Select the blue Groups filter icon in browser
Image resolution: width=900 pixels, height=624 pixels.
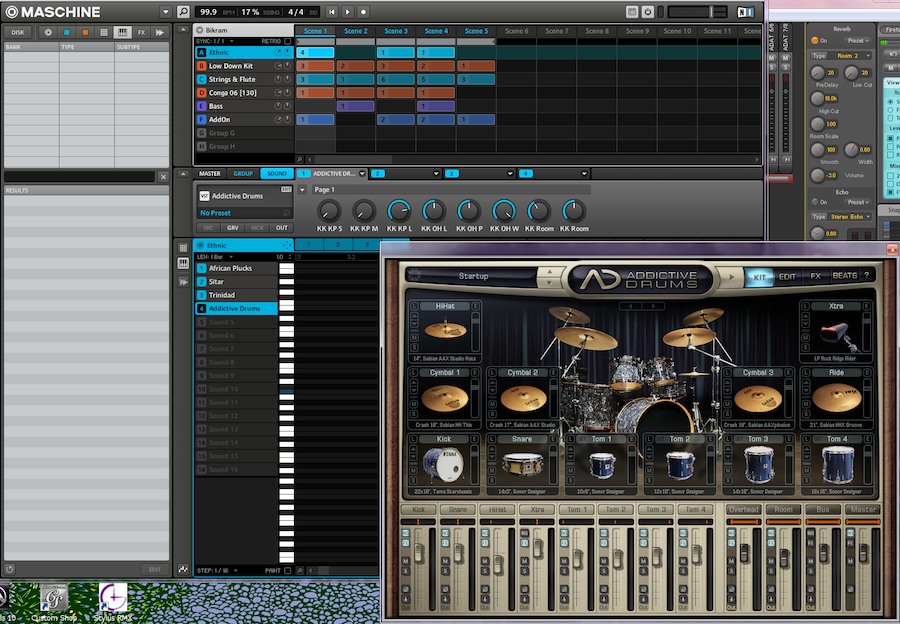click(67, 33)
